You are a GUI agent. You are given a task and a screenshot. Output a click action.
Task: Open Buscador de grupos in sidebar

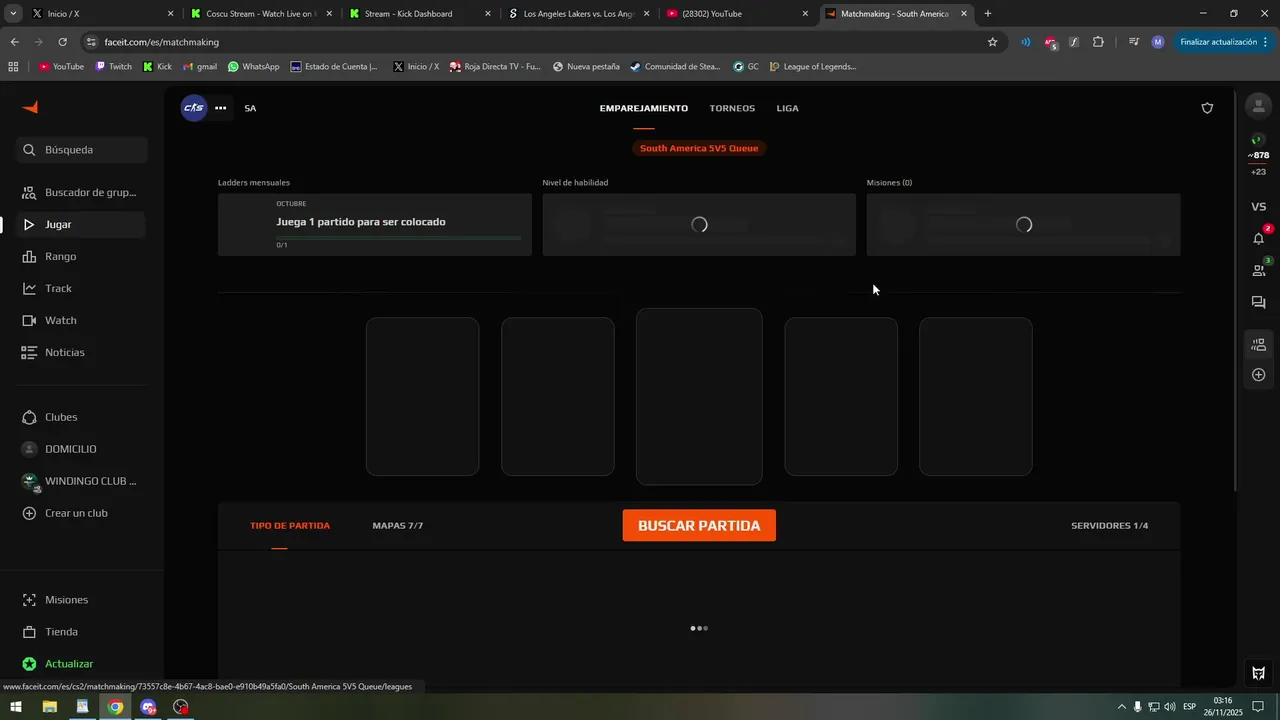click(82, 192)
